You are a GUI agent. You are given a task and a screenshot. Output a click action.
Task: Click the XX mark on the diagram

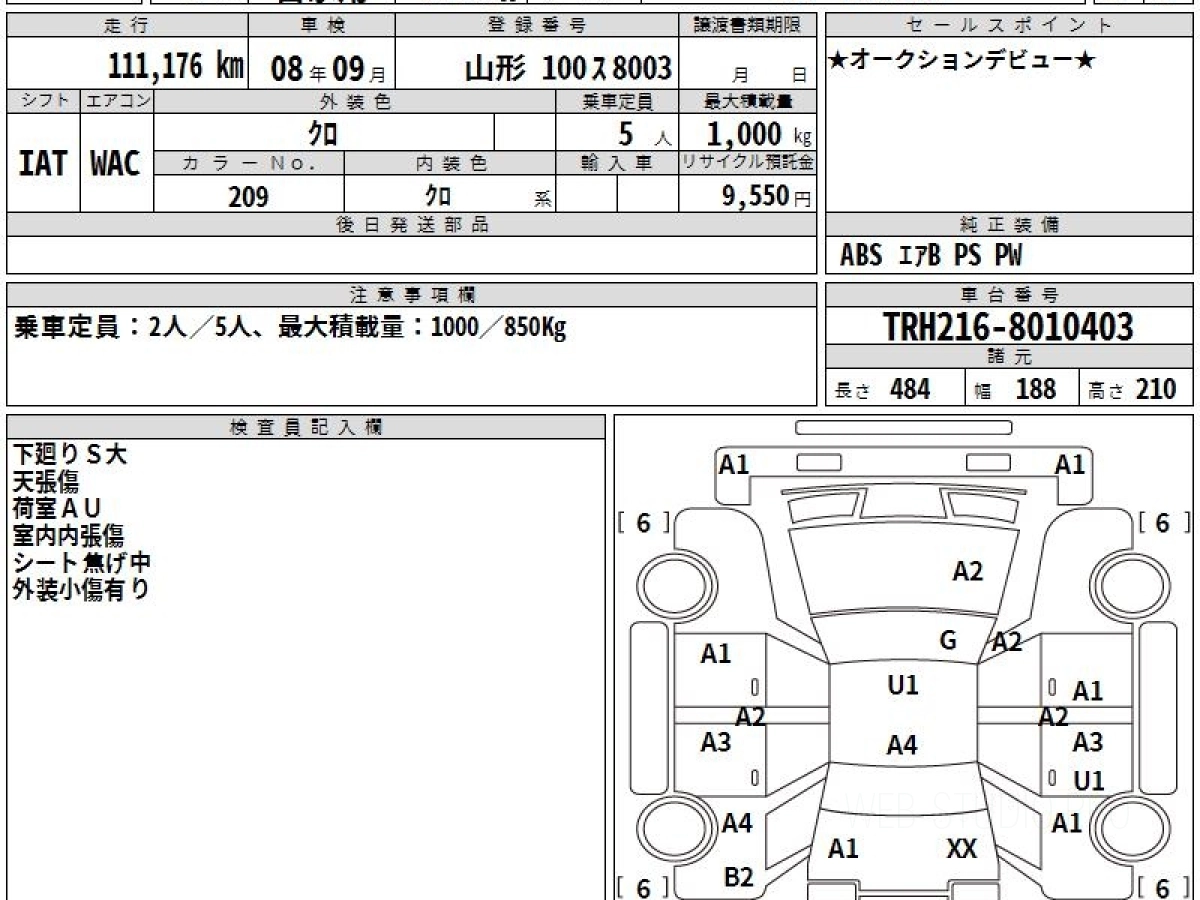tap(961, 850)
